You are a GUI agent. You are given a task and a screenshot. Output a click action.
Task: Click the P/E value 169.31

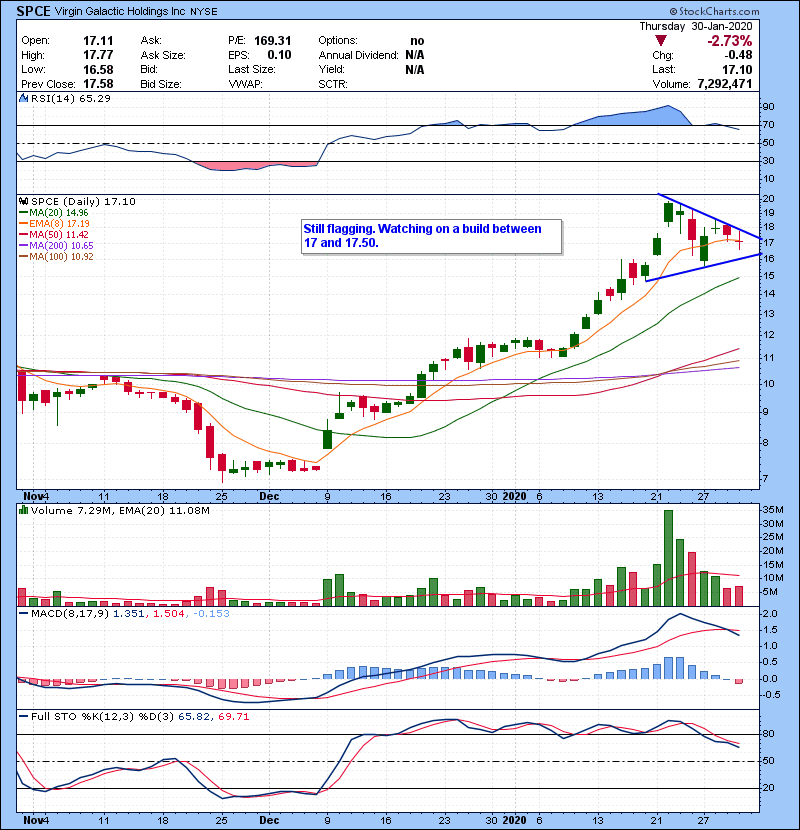tap(273, 41)
